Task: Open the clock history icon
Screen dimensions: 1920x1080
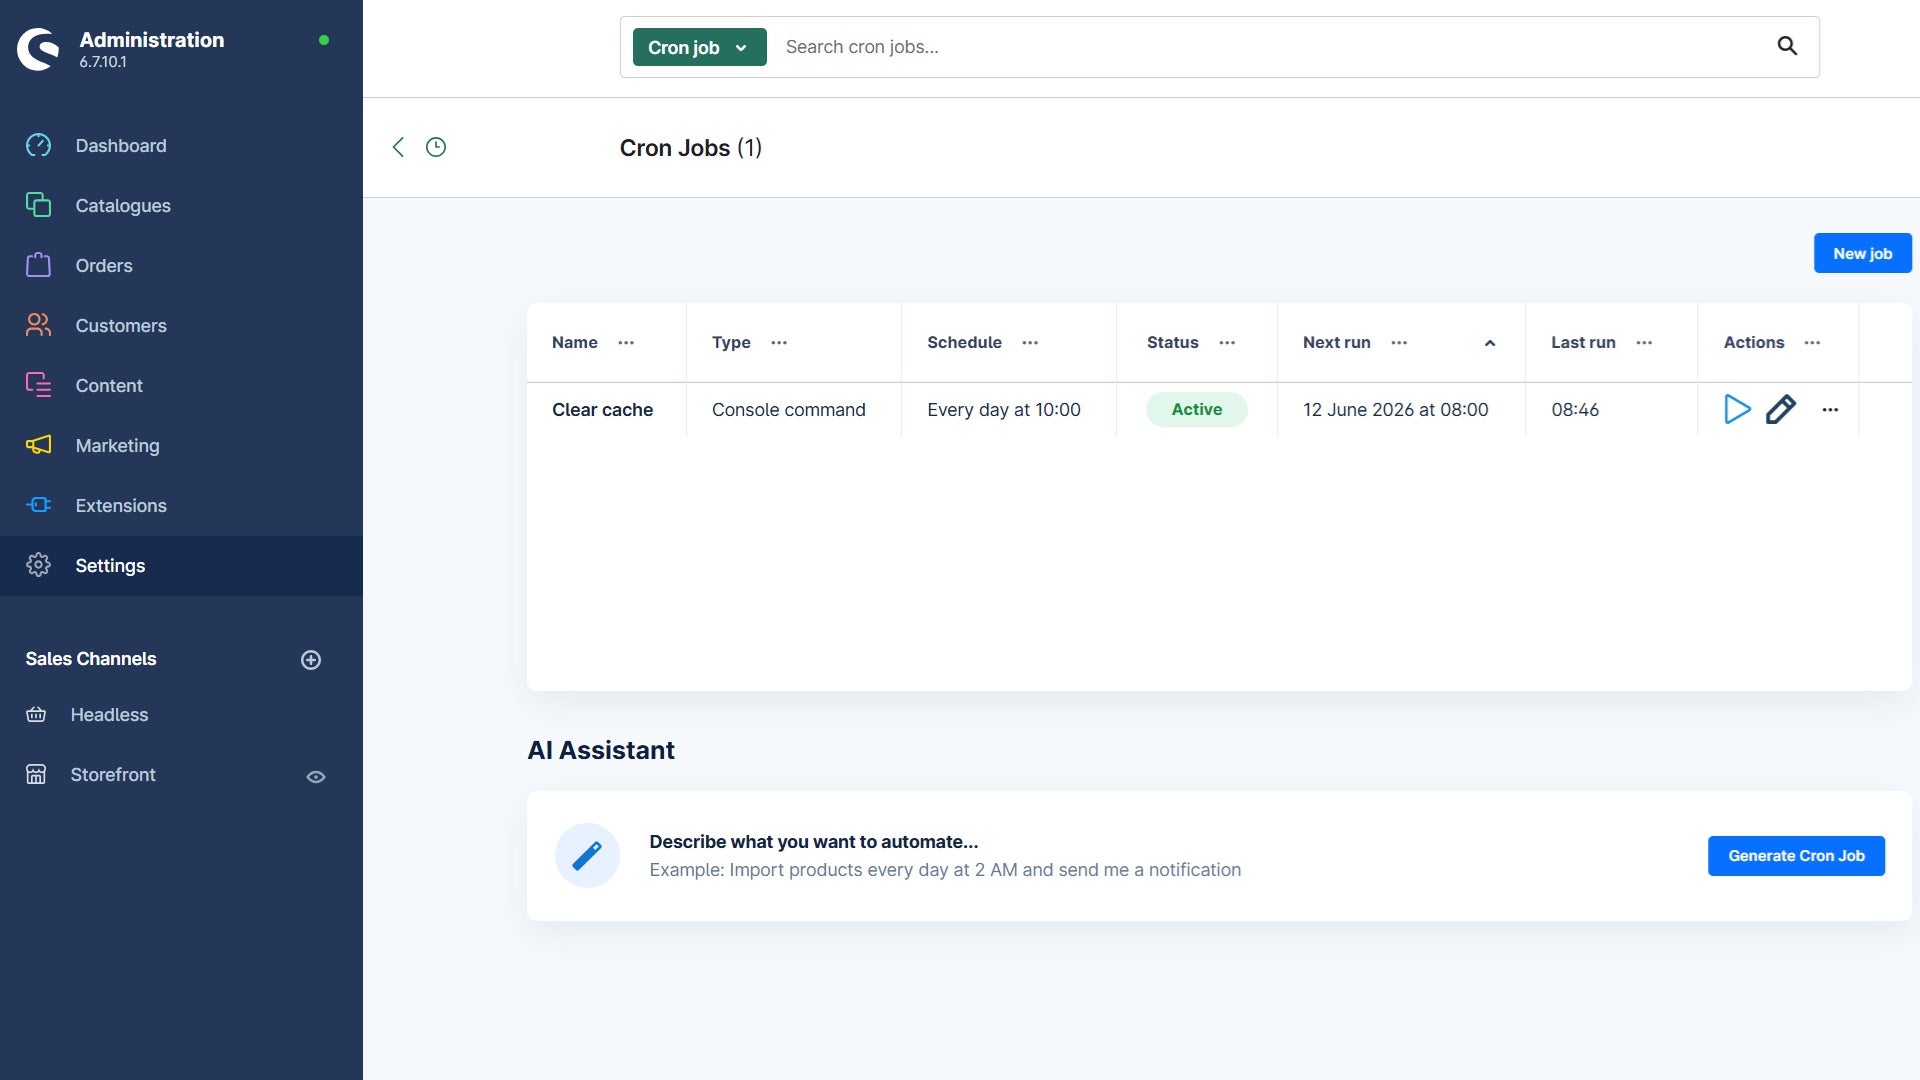Action: click(436, 147)
